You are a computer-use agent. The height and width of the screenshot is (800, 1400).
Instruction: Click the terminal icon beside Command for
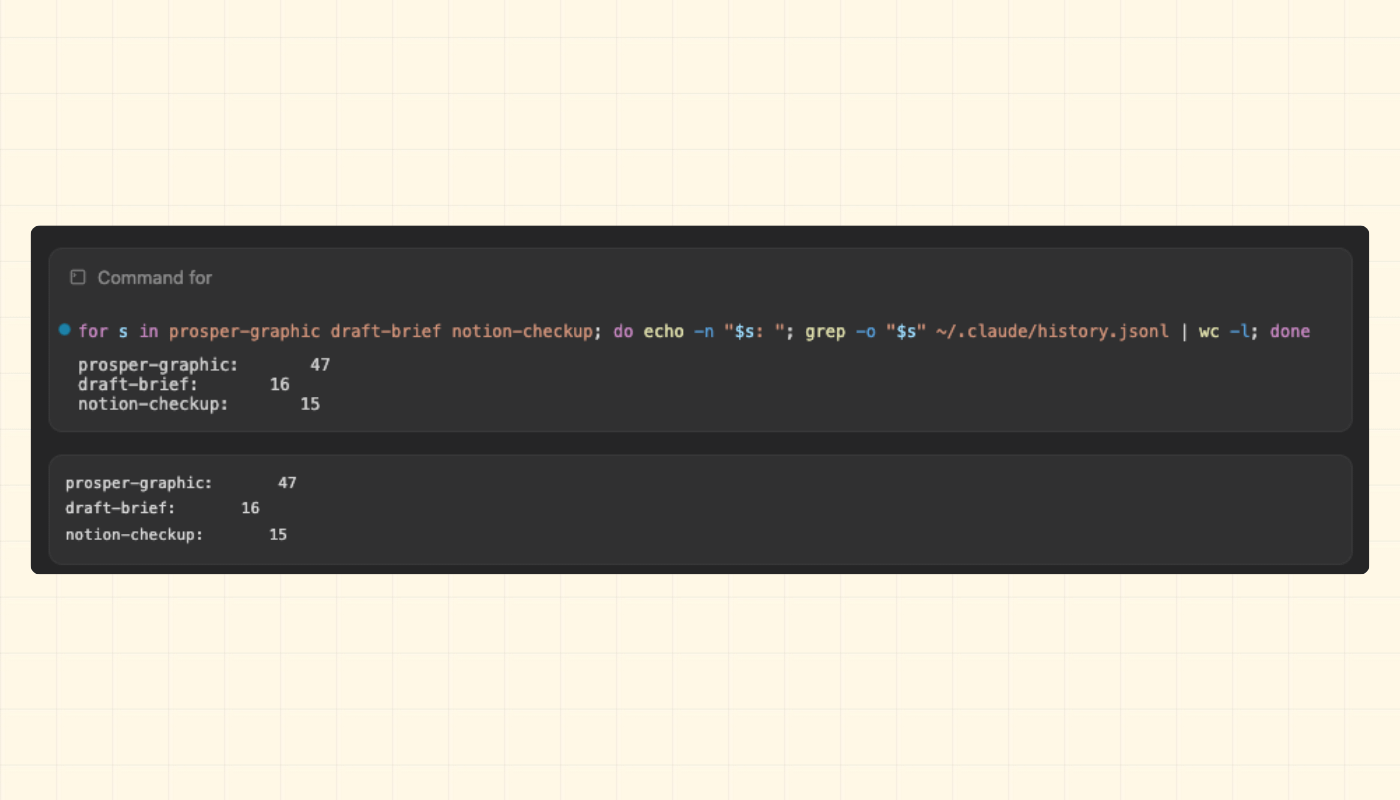tap(78, 277)
